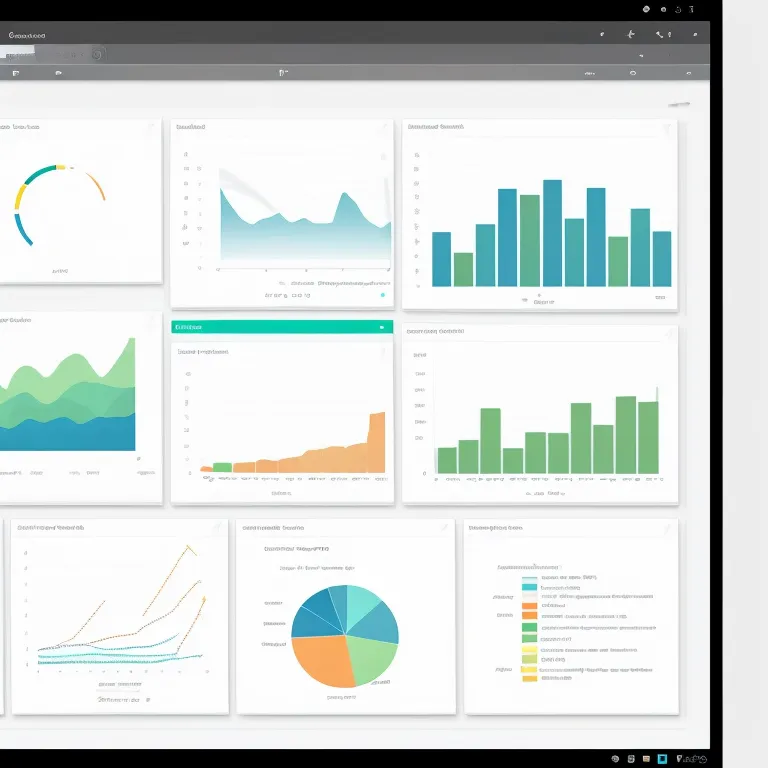Open options icon on the blue-green bar chart card

pos(667,129)
